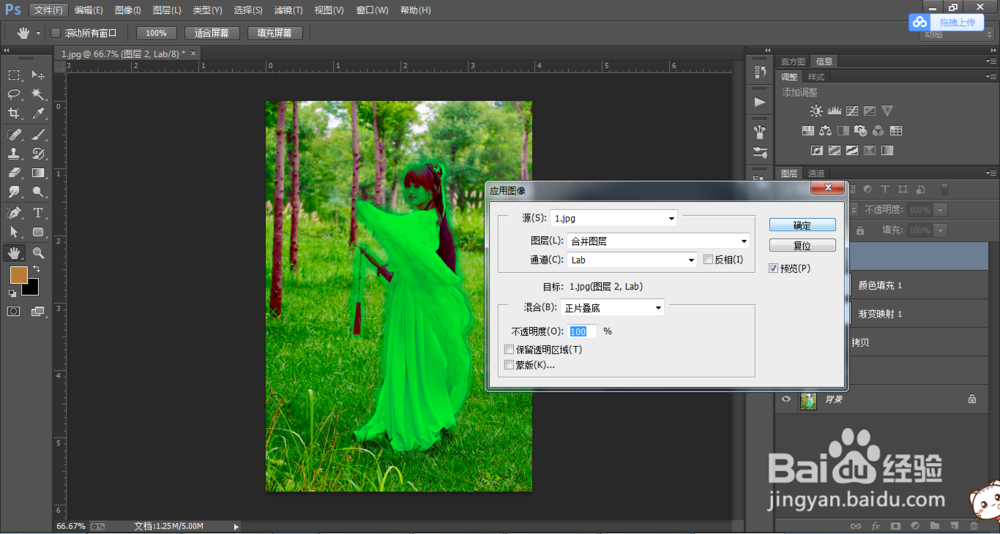Add Photo Filter adjustment
The width and height of the screenshot is (1000, 534).
pyautogui.click(x=860, y=131)
